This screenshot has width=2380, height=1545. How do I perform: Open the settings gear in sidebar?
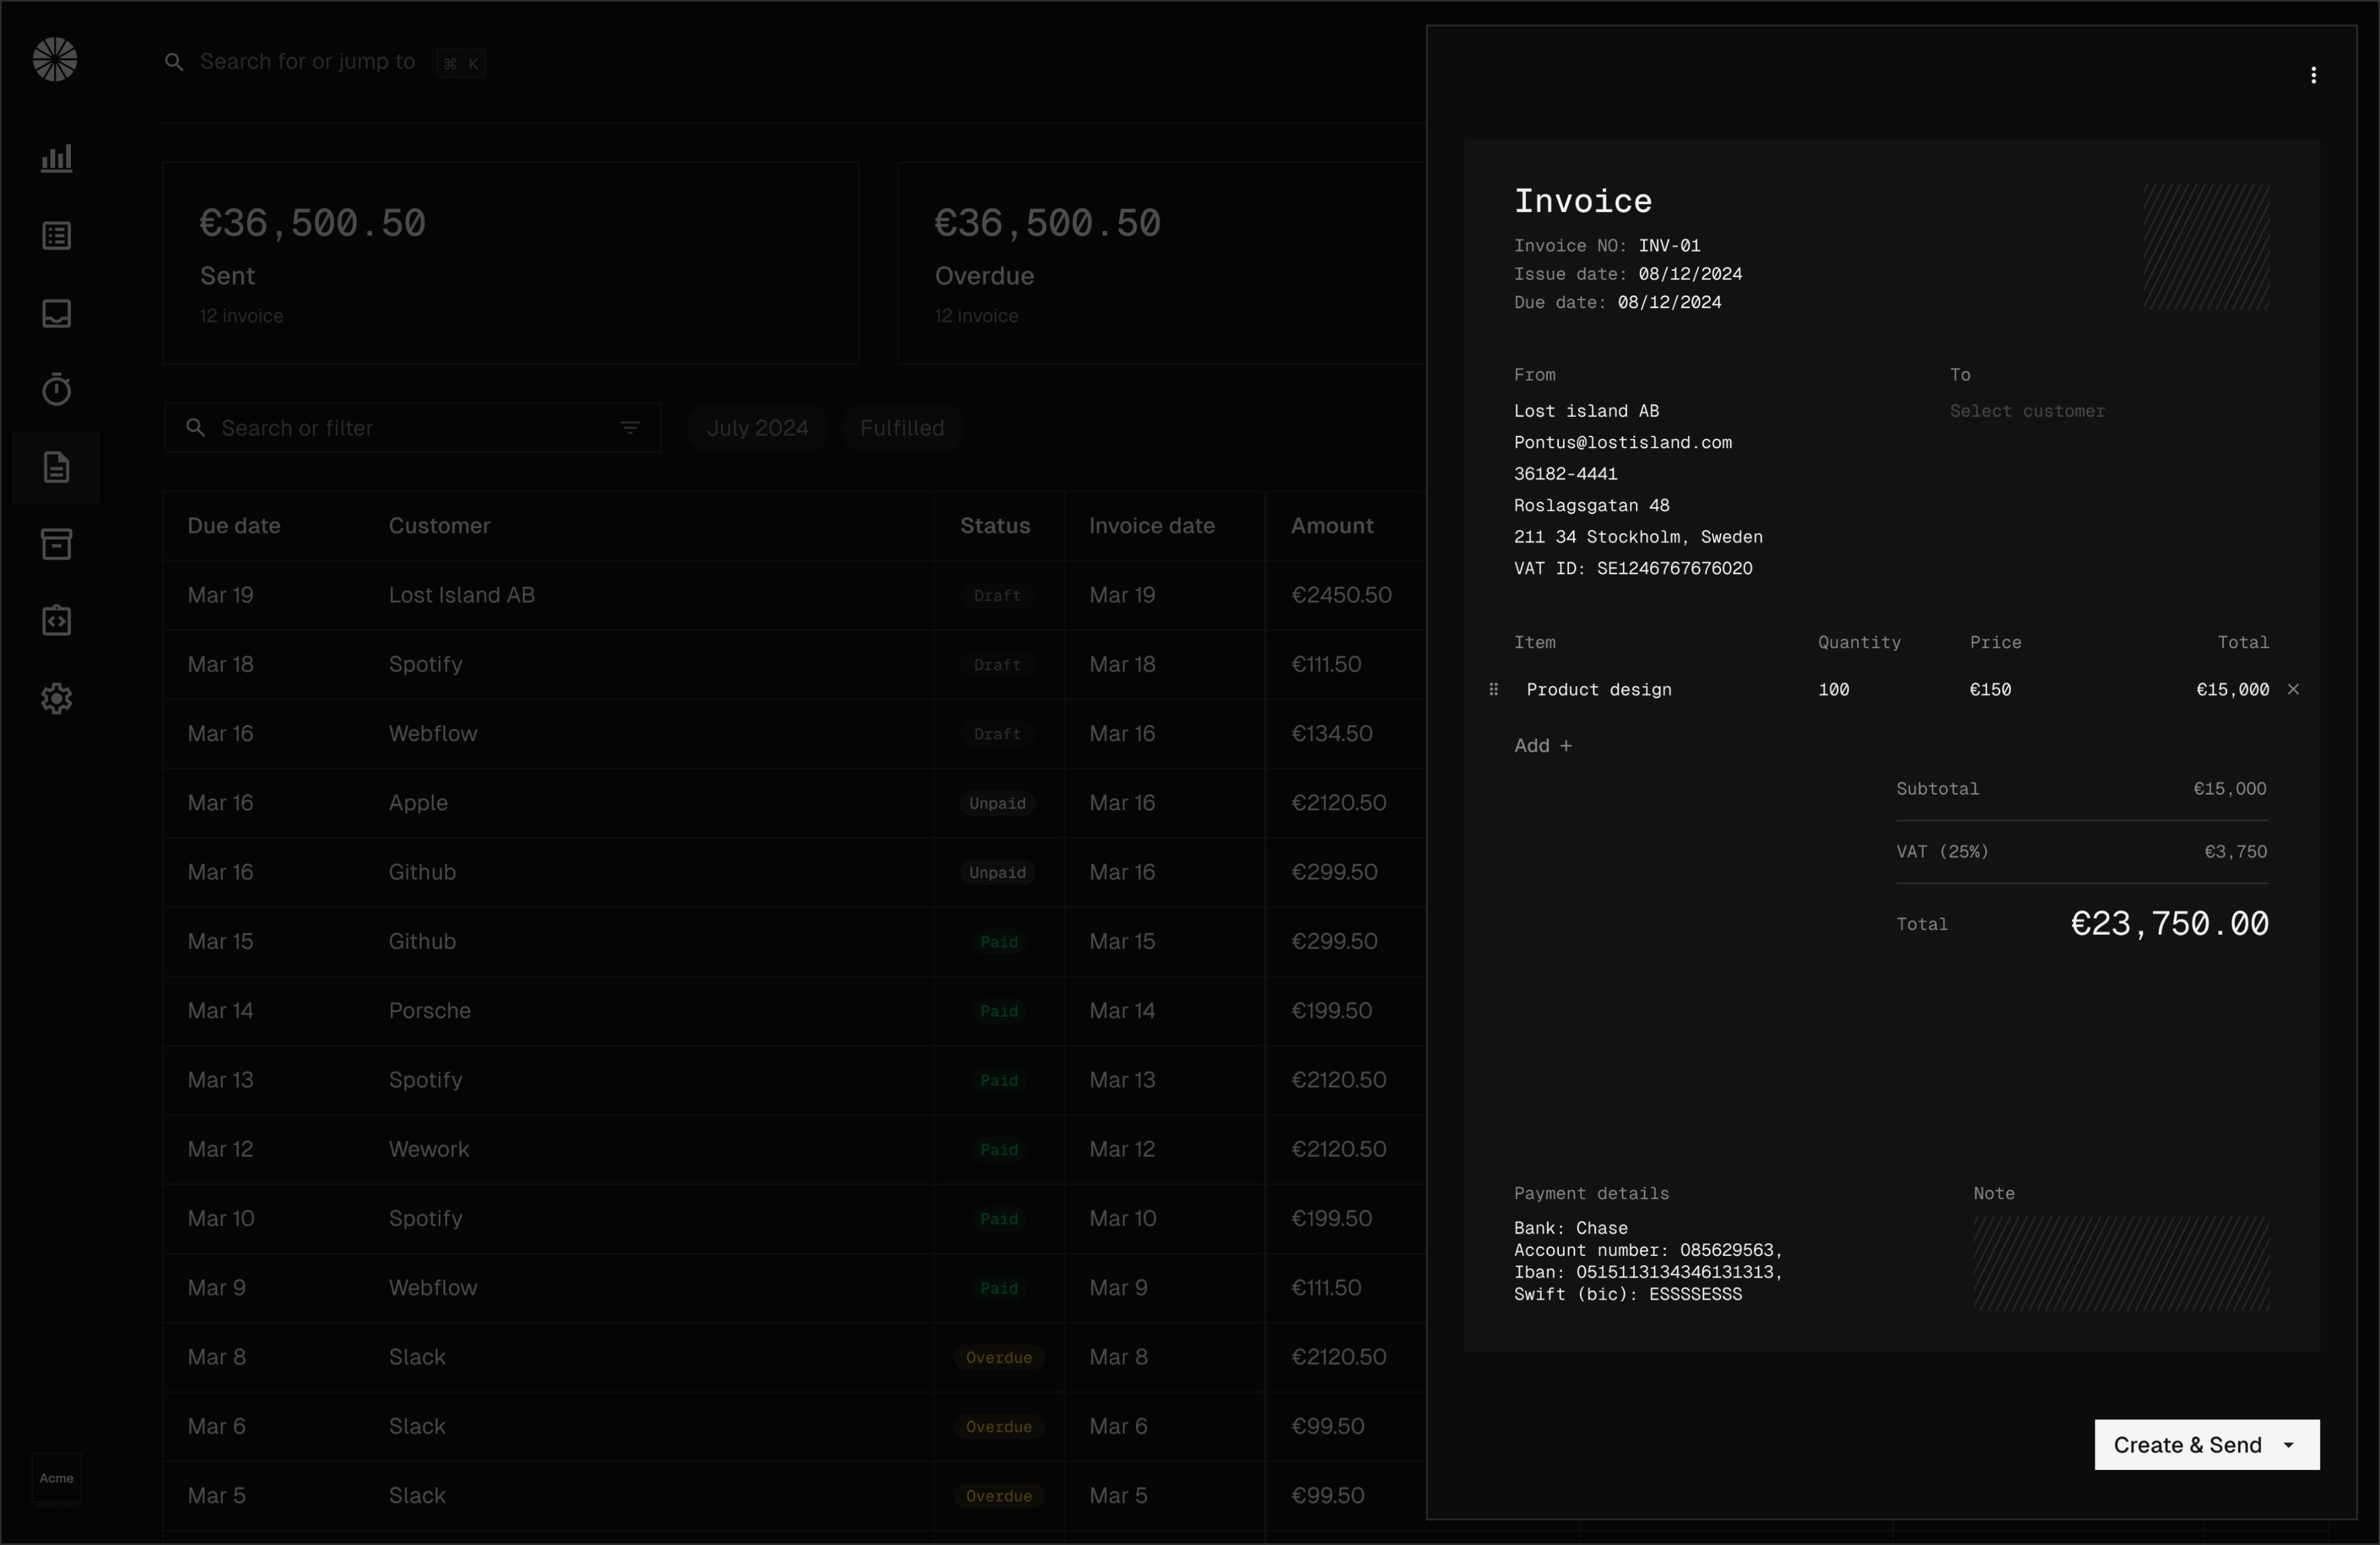(x=56, y=698)
